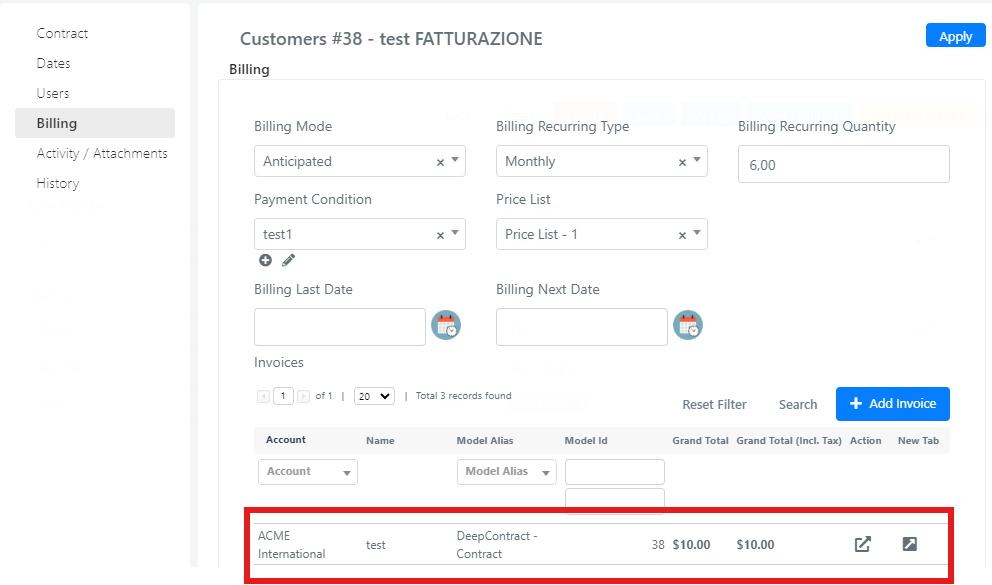
Task: Open the Billing Next Date calendar picker
Action: click(688, 325)
